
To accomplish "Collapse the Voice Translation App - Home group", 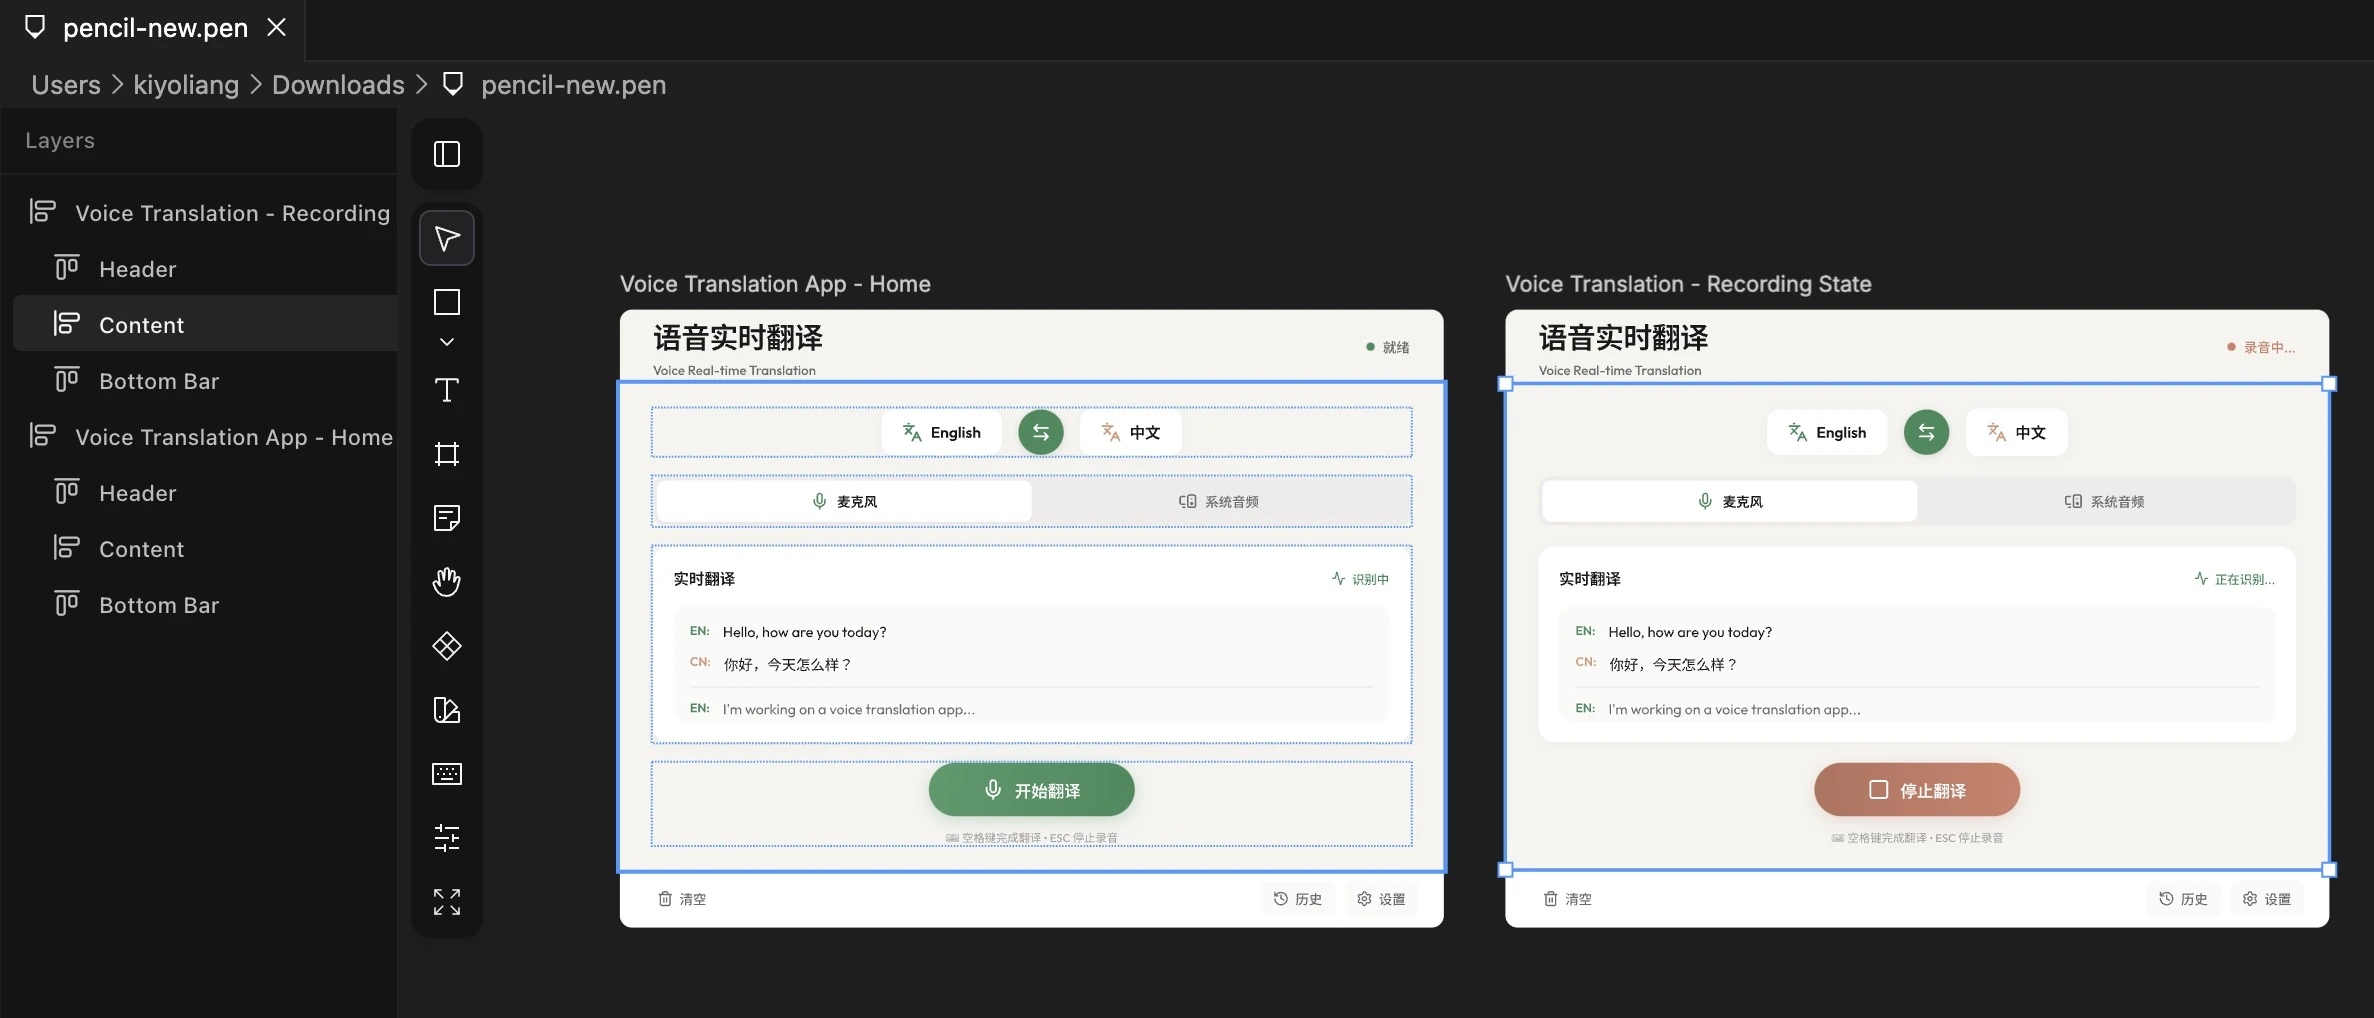I will (41, 436).
